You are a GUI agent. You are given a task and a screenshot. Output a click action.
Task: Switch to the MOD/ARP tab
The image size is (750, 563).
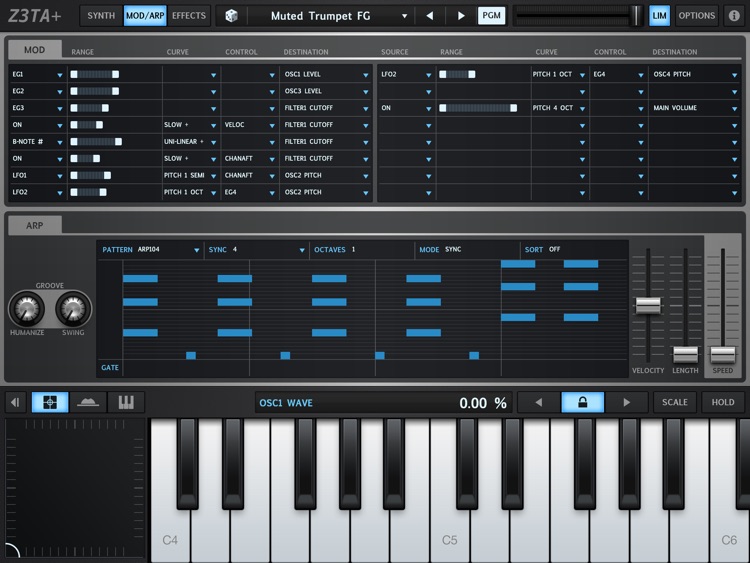145,16
